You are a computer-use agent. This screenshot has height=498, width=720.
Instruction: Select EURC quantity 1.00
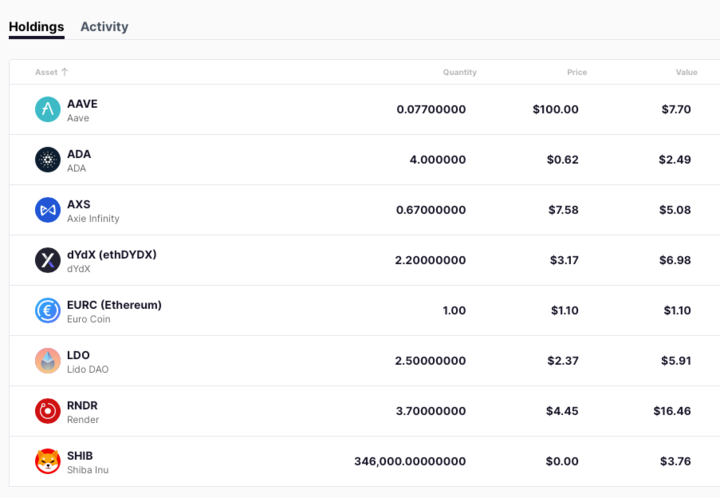pyautogui.click(x=454, y=310)
